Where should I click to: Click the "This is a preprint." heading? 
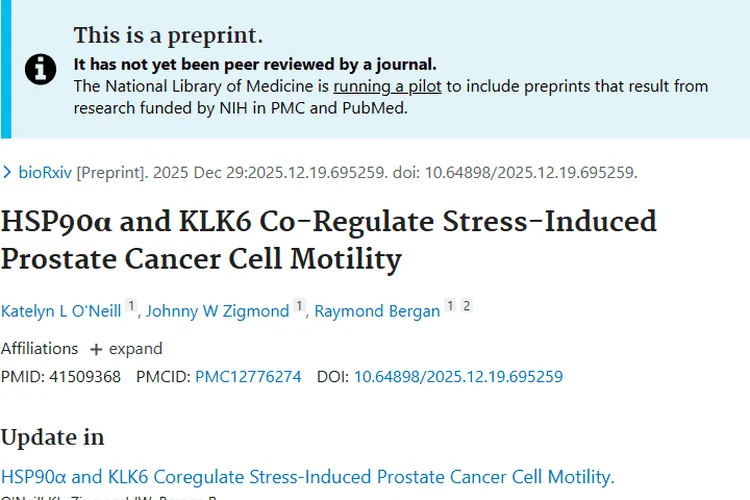click(168, 36)
